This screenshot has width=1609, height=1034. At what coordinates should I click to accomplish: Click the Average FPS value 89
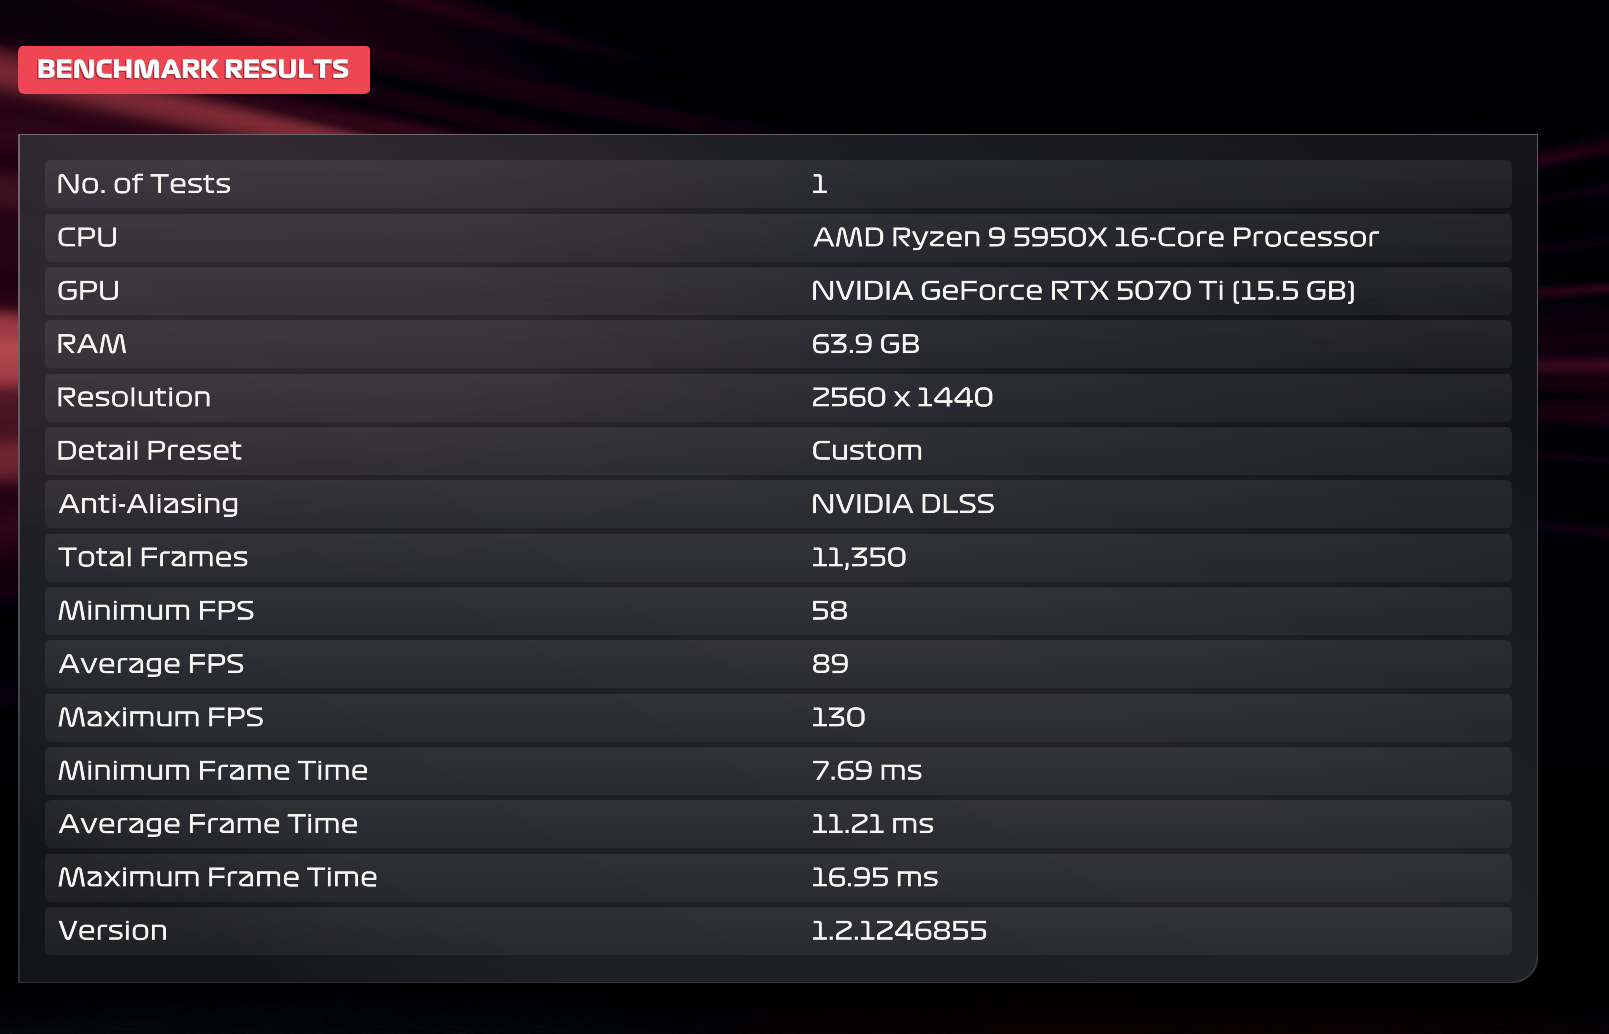coord(829,664)
